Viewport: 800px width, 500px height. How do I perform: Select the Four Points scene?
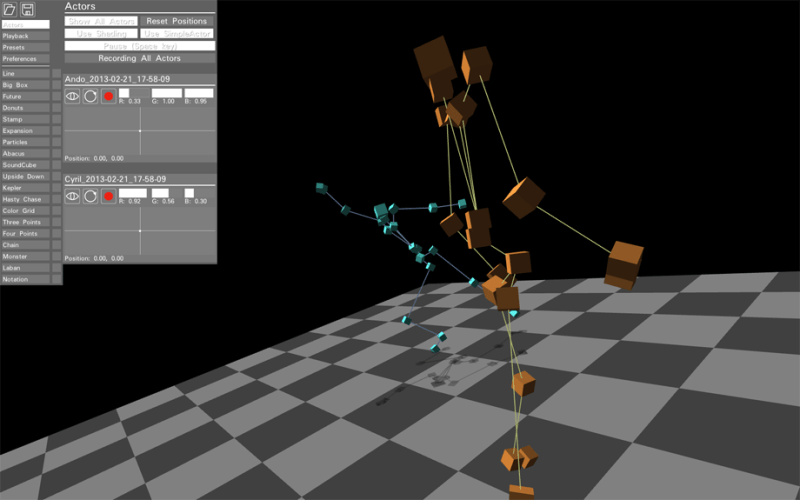click(26, 233)
